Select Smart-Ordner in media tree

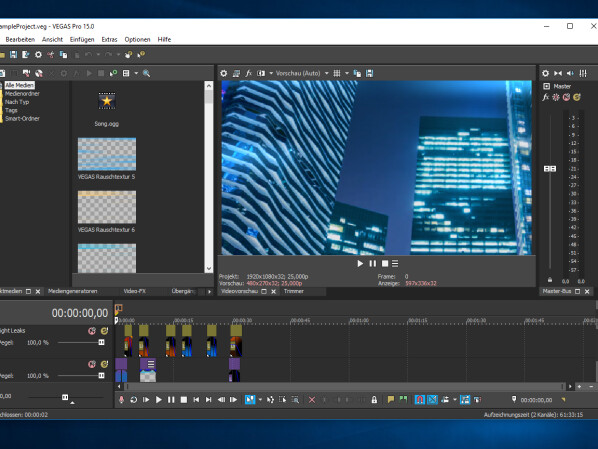(x=22, y=118)
